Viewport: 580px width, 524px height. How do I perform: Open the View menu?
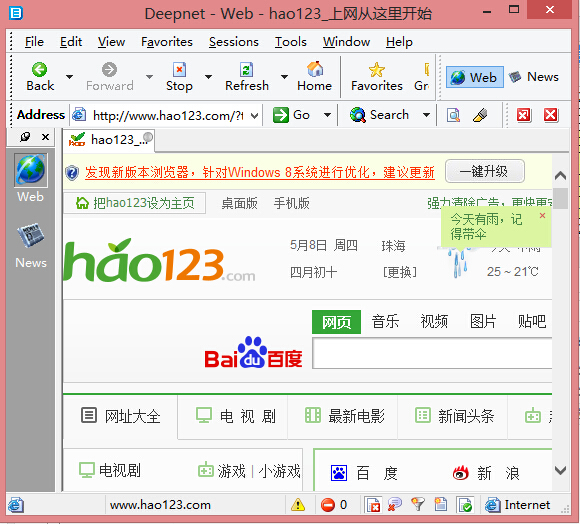point(111,42)
